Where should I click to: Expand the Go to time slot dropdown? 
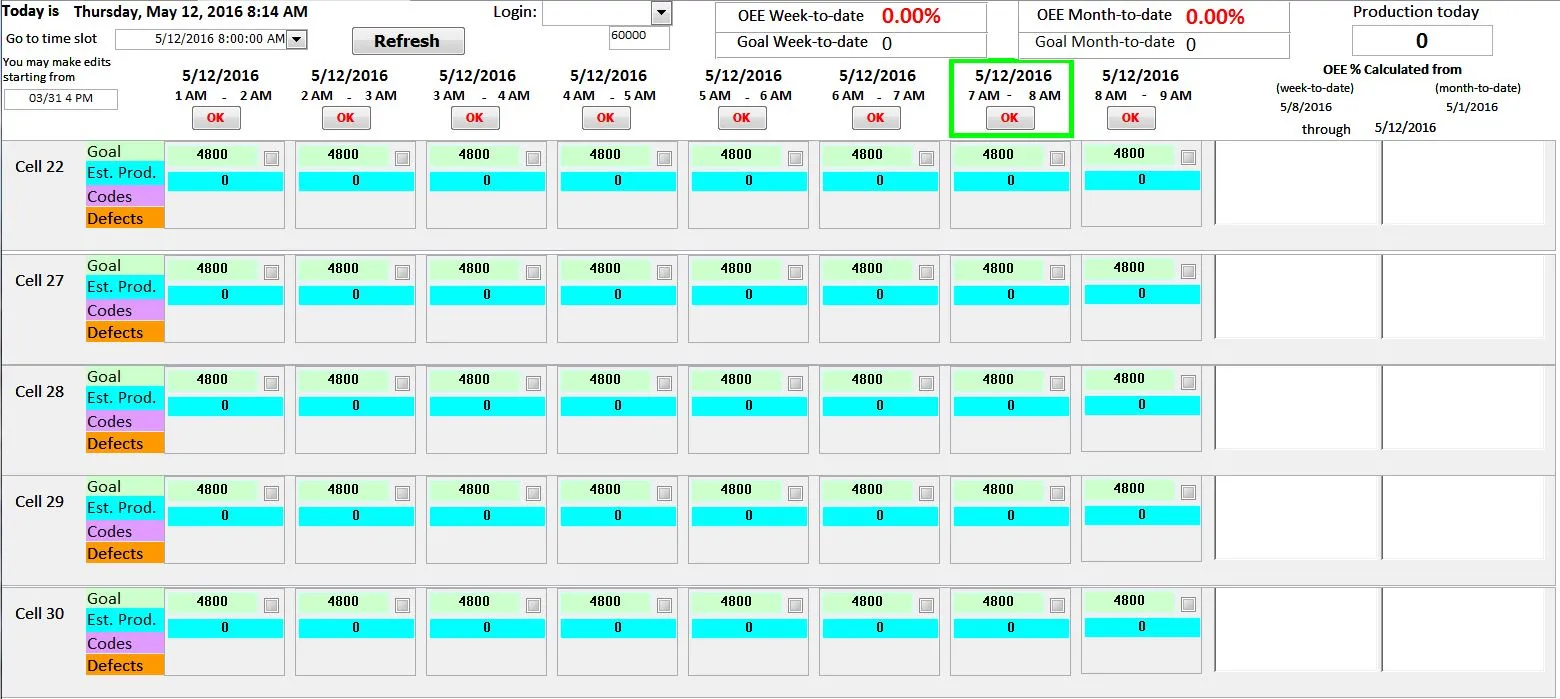pos(297,39)
